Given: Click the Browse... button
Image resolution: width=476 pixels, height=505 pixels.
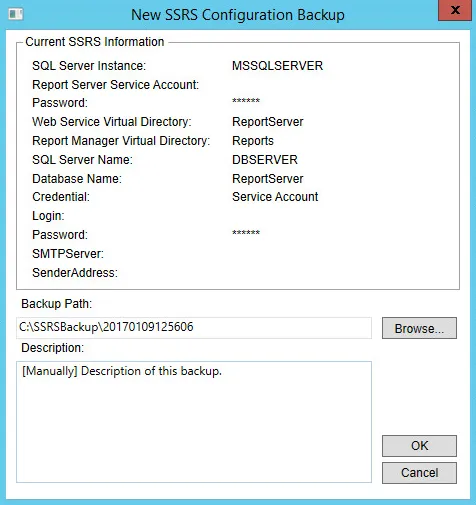Looking at the screenshot, I should [x=419, y=328].
